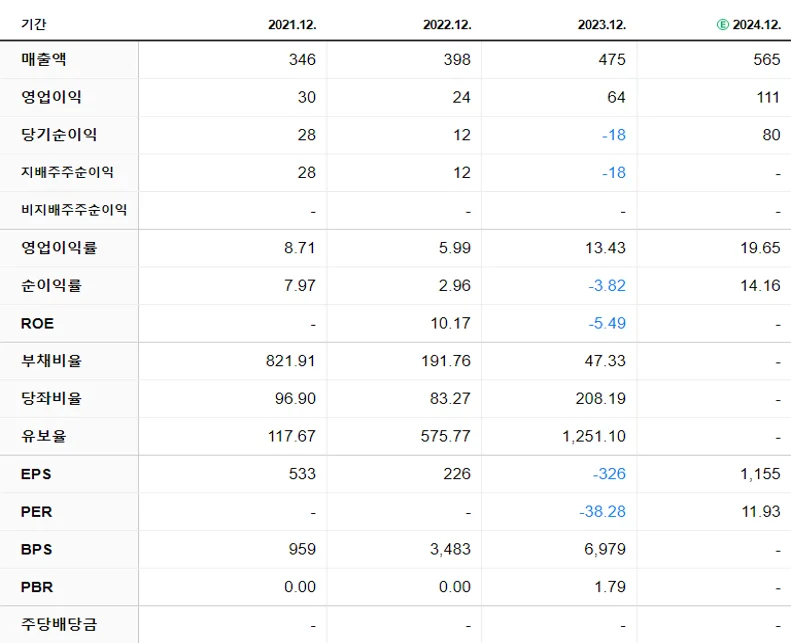Select the 2021.12. column header
Viewport: 791px width, 643px height.
click(292, 25)
